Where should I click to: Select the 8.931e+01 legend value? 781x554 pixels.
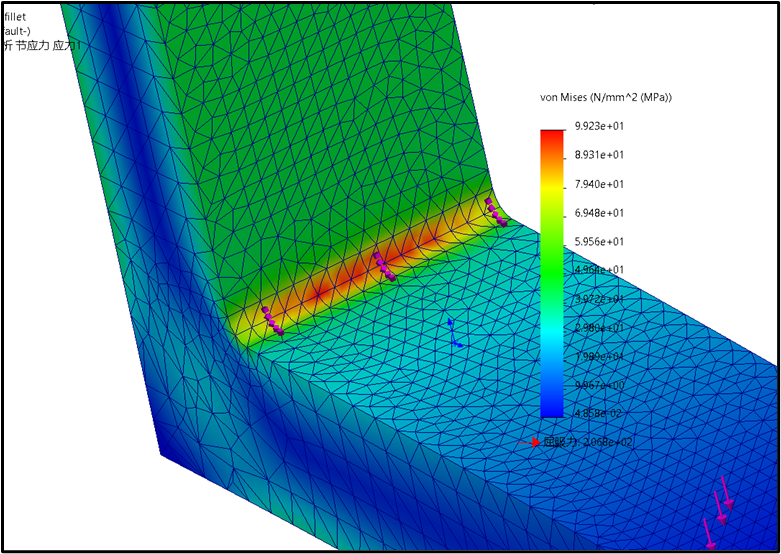pos(599,155)
